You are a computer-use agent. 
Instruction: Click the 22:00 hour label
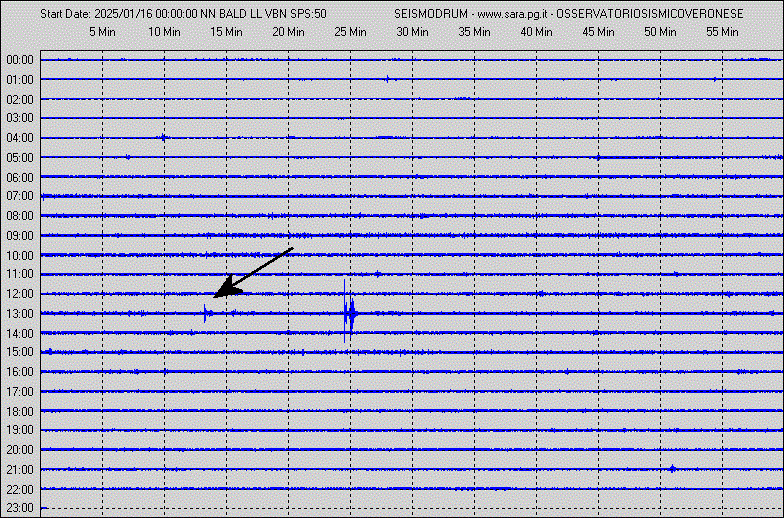click(x=20, y=489)
